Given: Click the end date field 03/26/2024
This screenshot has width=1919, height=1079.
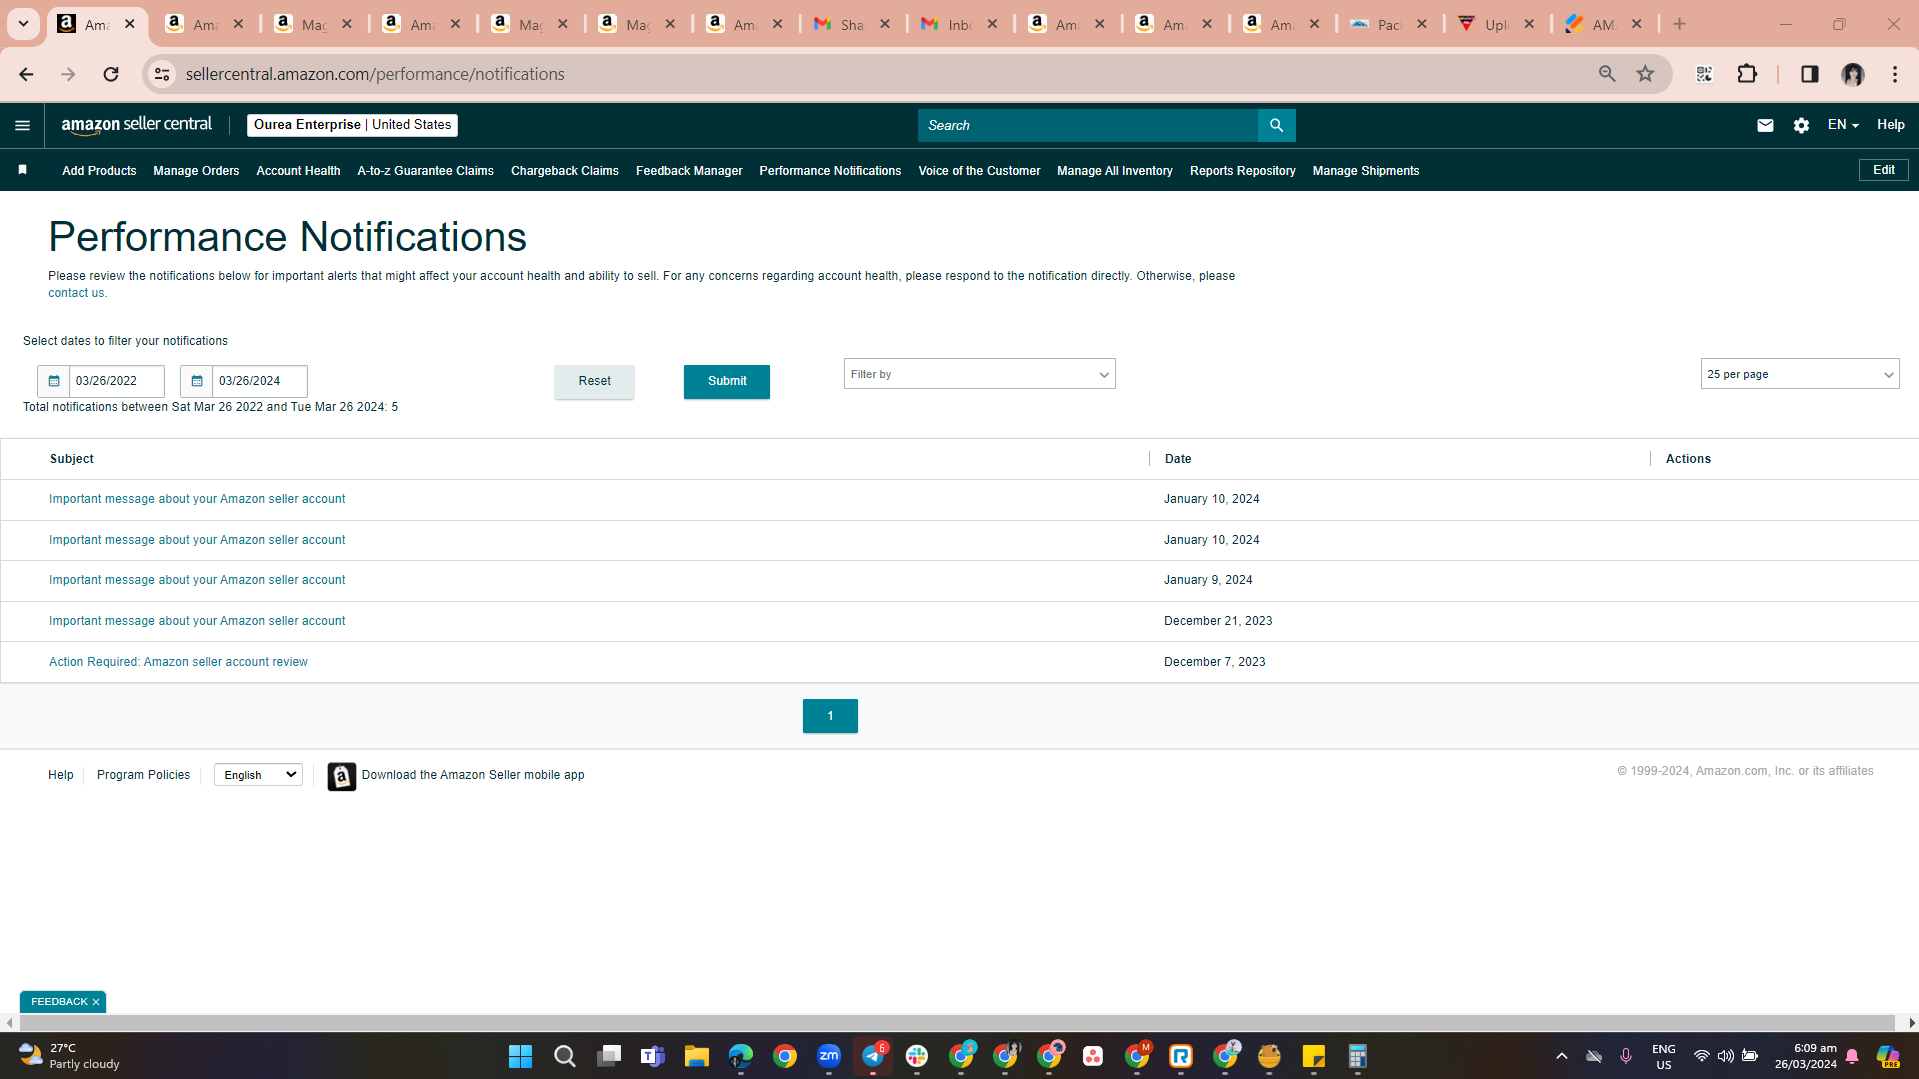Looking at the screenshot, I should tap(260, 381).
